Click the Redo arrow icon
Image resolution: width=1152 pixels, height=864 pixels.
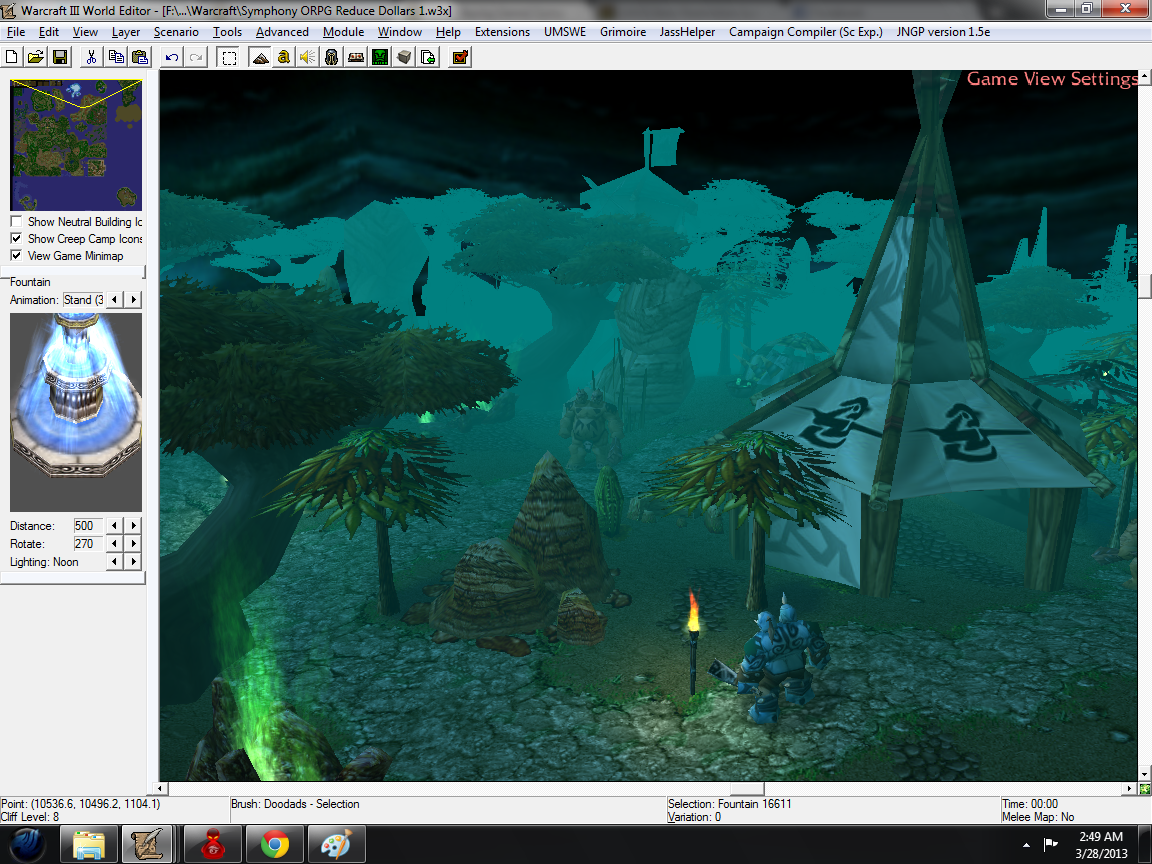click(196, 57)
